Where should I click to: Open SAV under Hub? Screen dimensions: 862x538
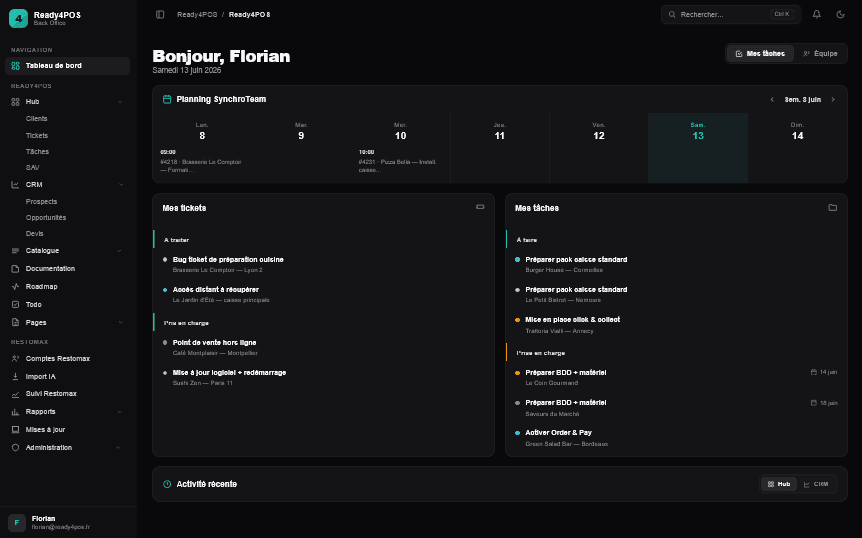tap(32, 168)
